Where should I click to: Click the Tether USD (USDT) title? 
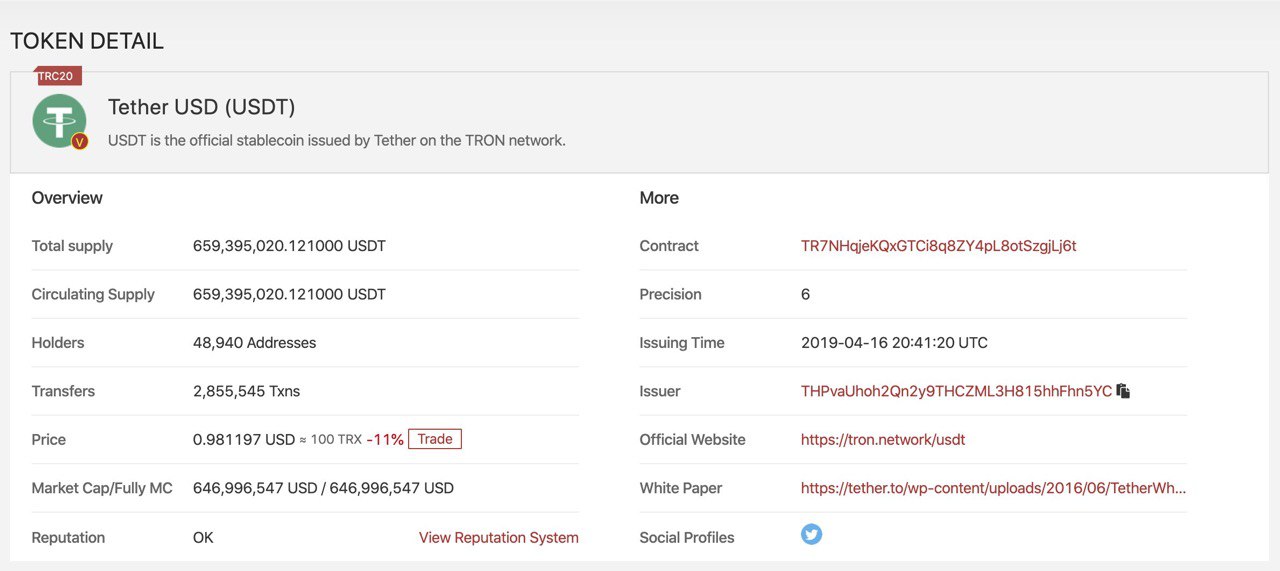tap(202, 107)
